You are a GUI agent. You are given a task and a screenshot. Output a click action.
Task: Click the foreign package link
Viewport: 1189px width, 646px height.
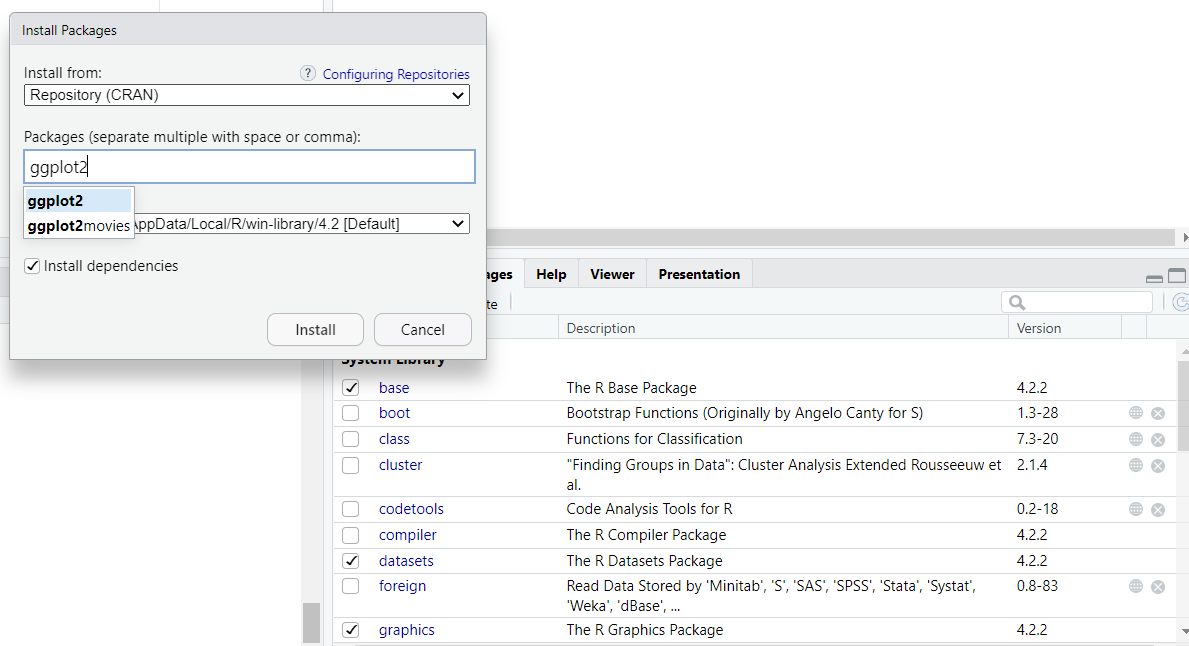[x=403, y=586]
